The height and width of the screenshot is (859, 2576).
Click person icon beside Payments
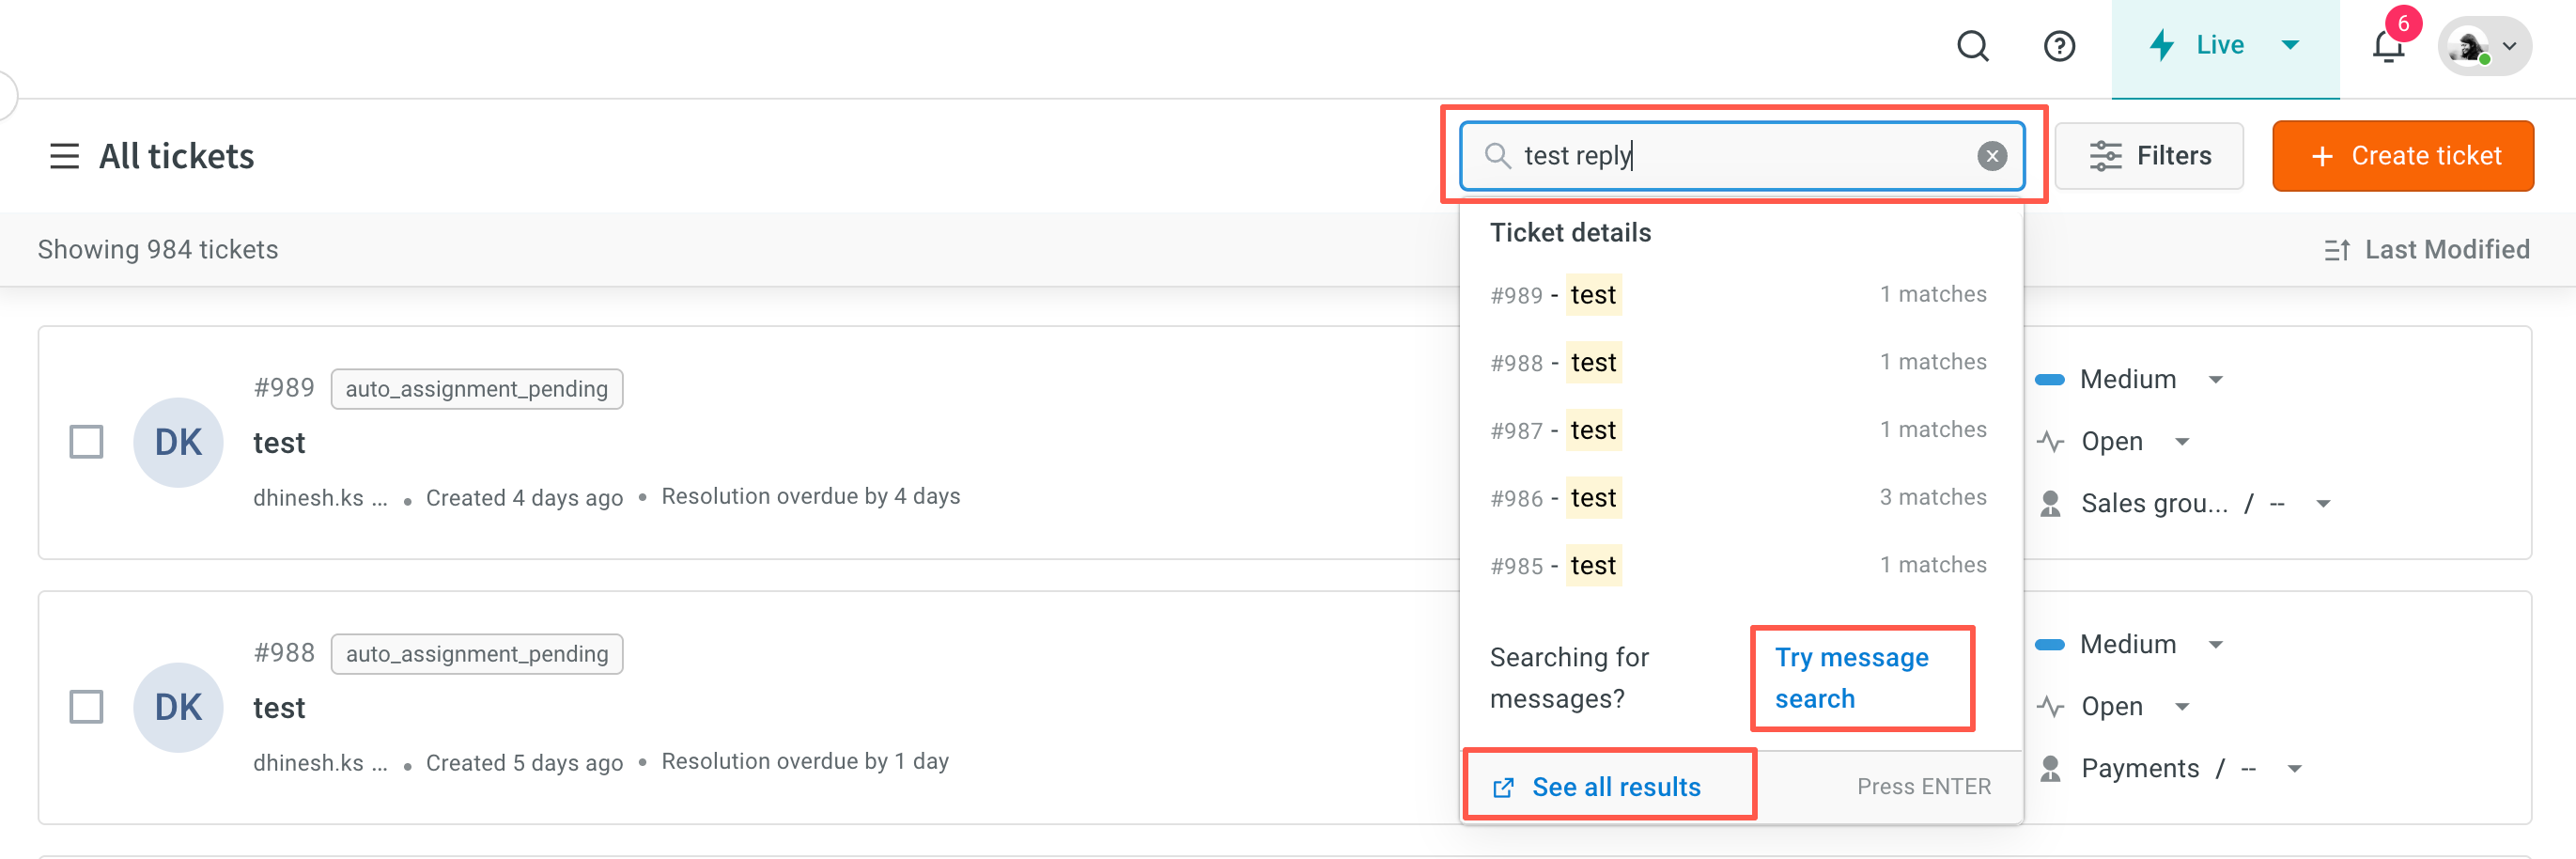coord(2050,768)
